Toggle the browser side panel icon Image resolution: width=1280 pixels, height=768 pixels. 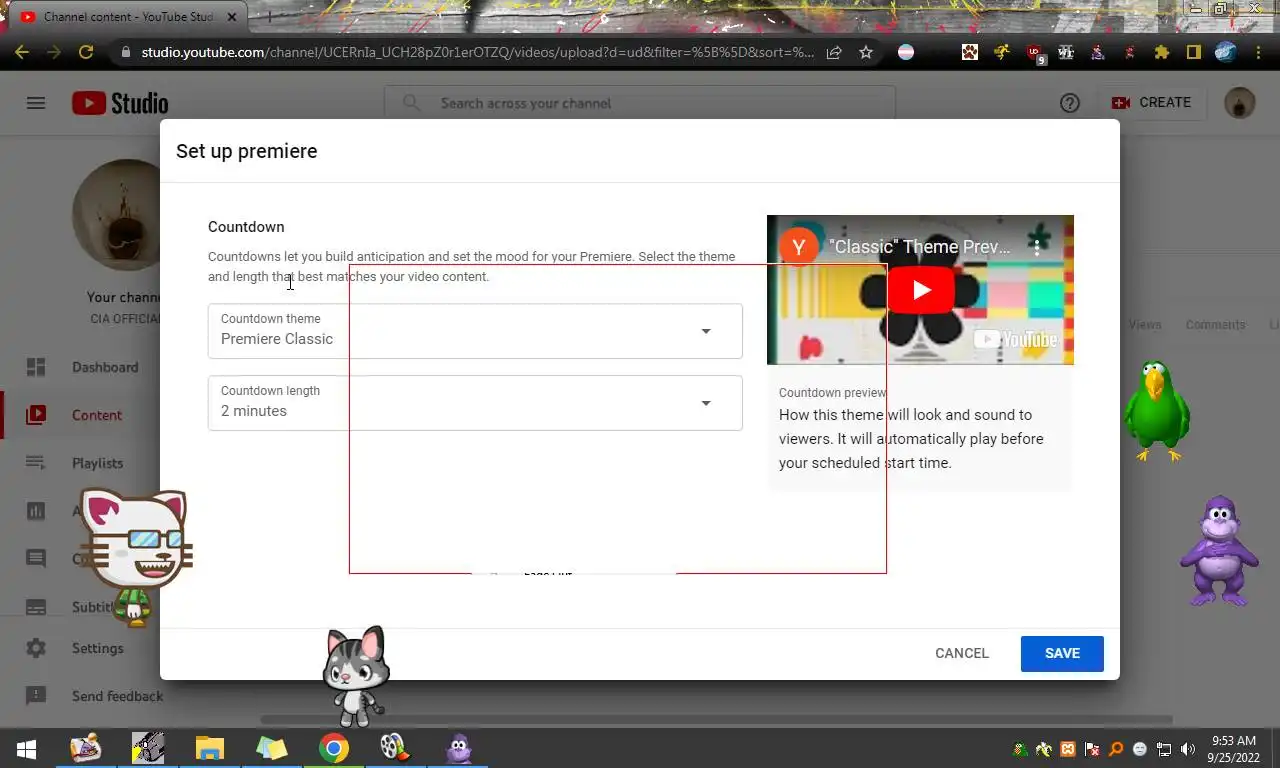pyautogui.click(x=1193, y=52)
